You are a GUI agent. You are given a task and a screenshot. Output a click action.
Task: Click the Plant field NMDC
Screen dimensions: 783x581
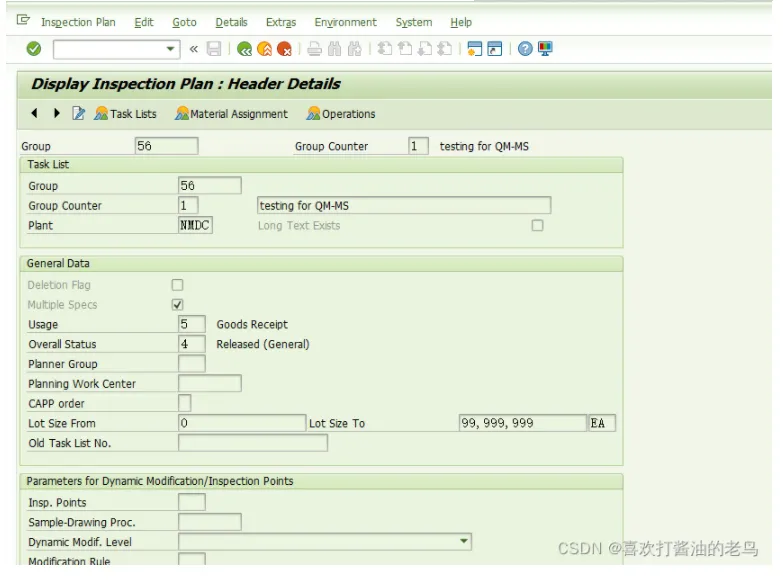[x=195, y=225]
